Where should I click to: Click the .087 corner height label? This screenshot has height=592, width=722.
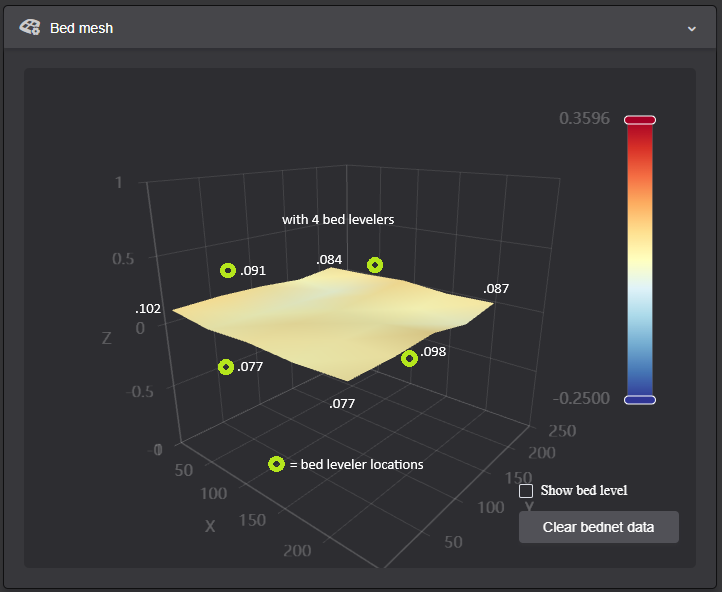point(496,289)
